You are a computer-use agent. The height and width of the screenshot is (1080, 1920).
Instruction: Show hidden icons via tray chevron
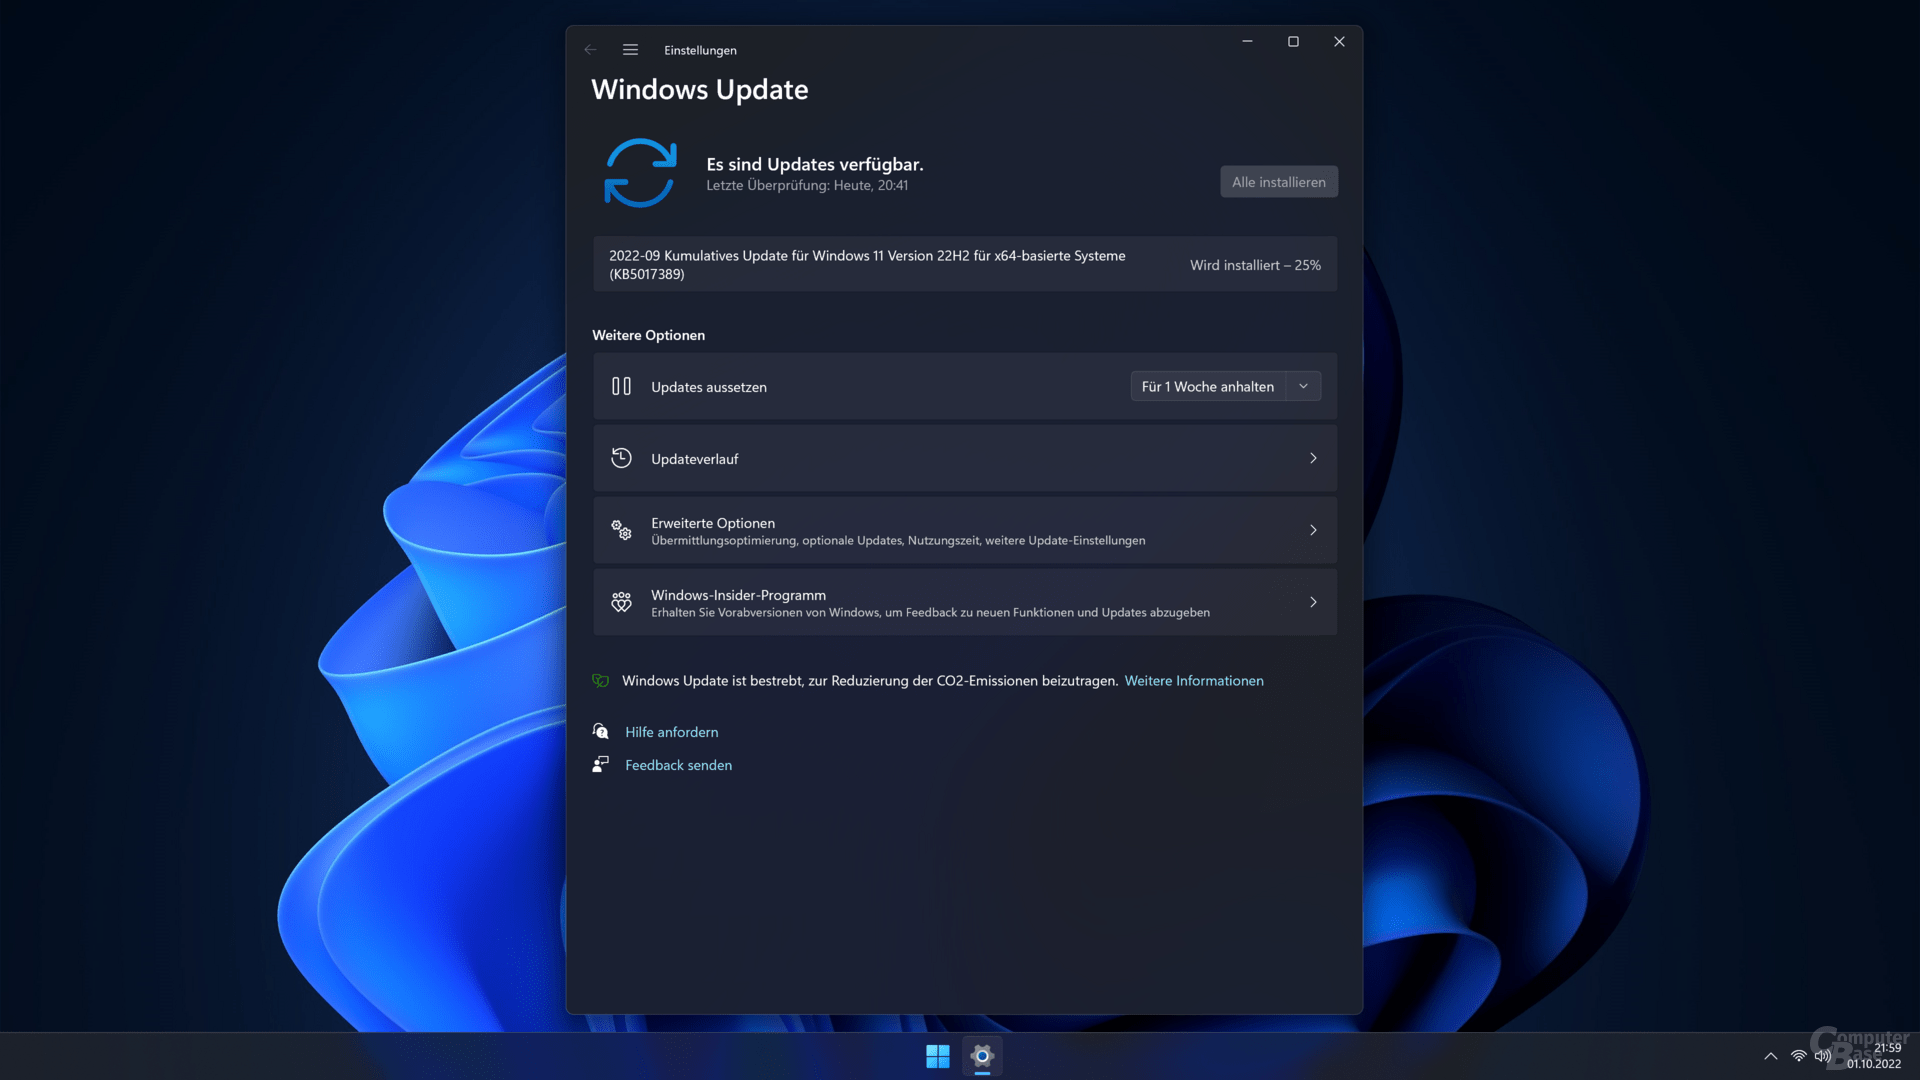(x=1771, y=1056)
